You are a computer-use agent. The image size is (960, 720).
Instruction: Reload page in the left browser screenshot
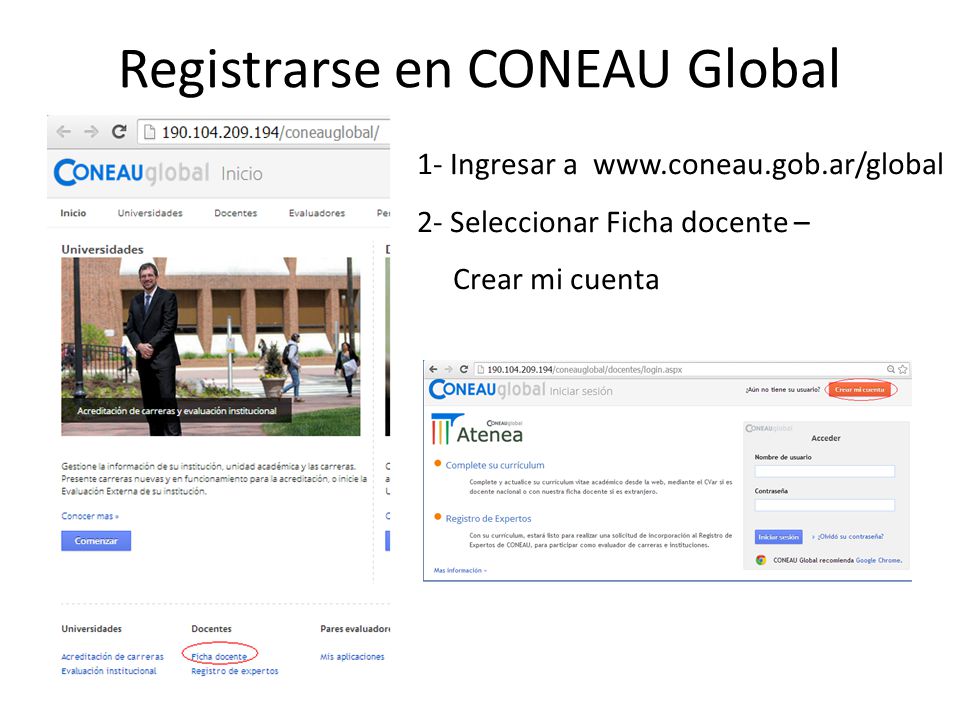point(119,131)
